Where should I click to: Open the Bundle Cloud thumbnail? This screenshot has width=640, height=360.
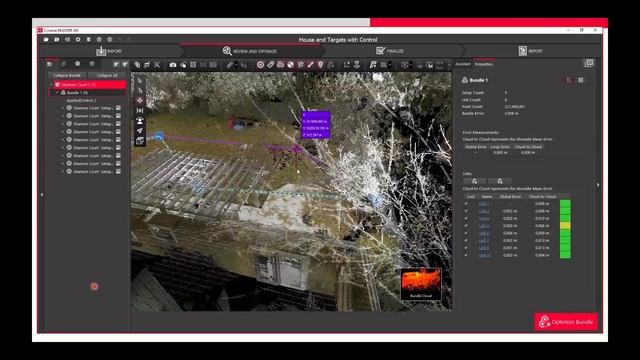421,284
